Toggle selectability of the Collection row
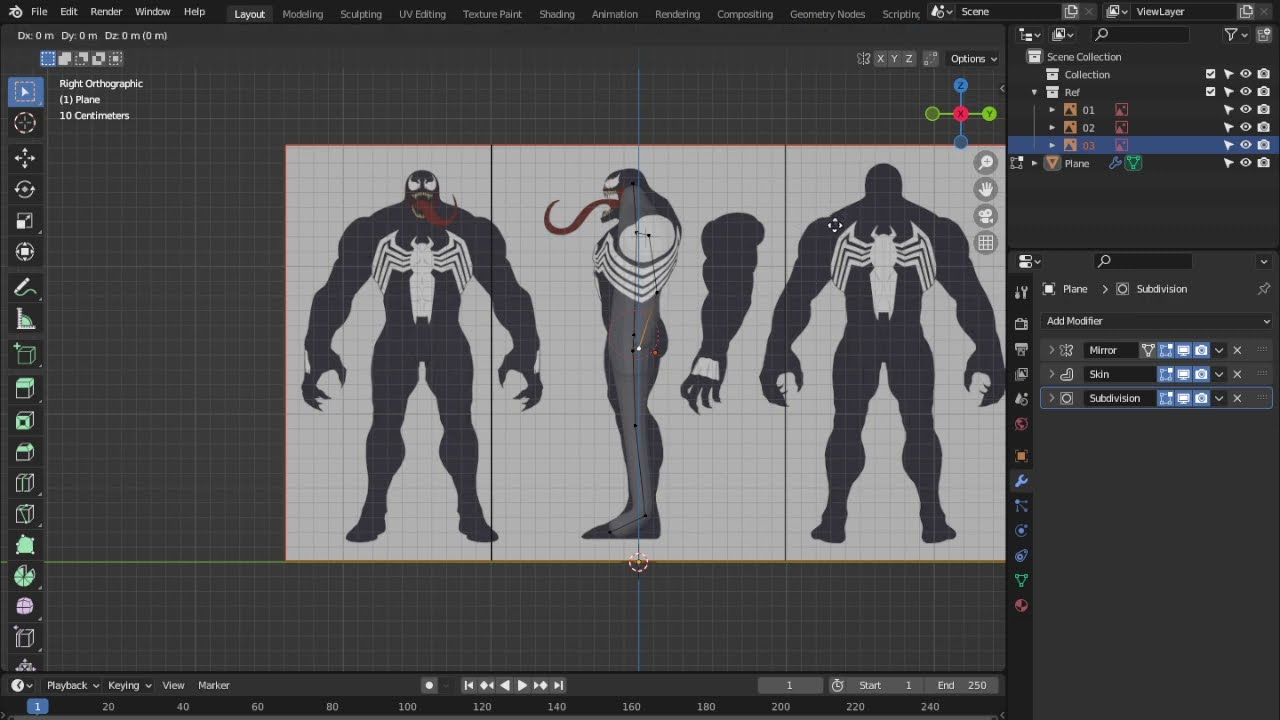Image resolution: width=1280 pixels, height=720 pixels. pyautogui.click(x=1229, y=74)
